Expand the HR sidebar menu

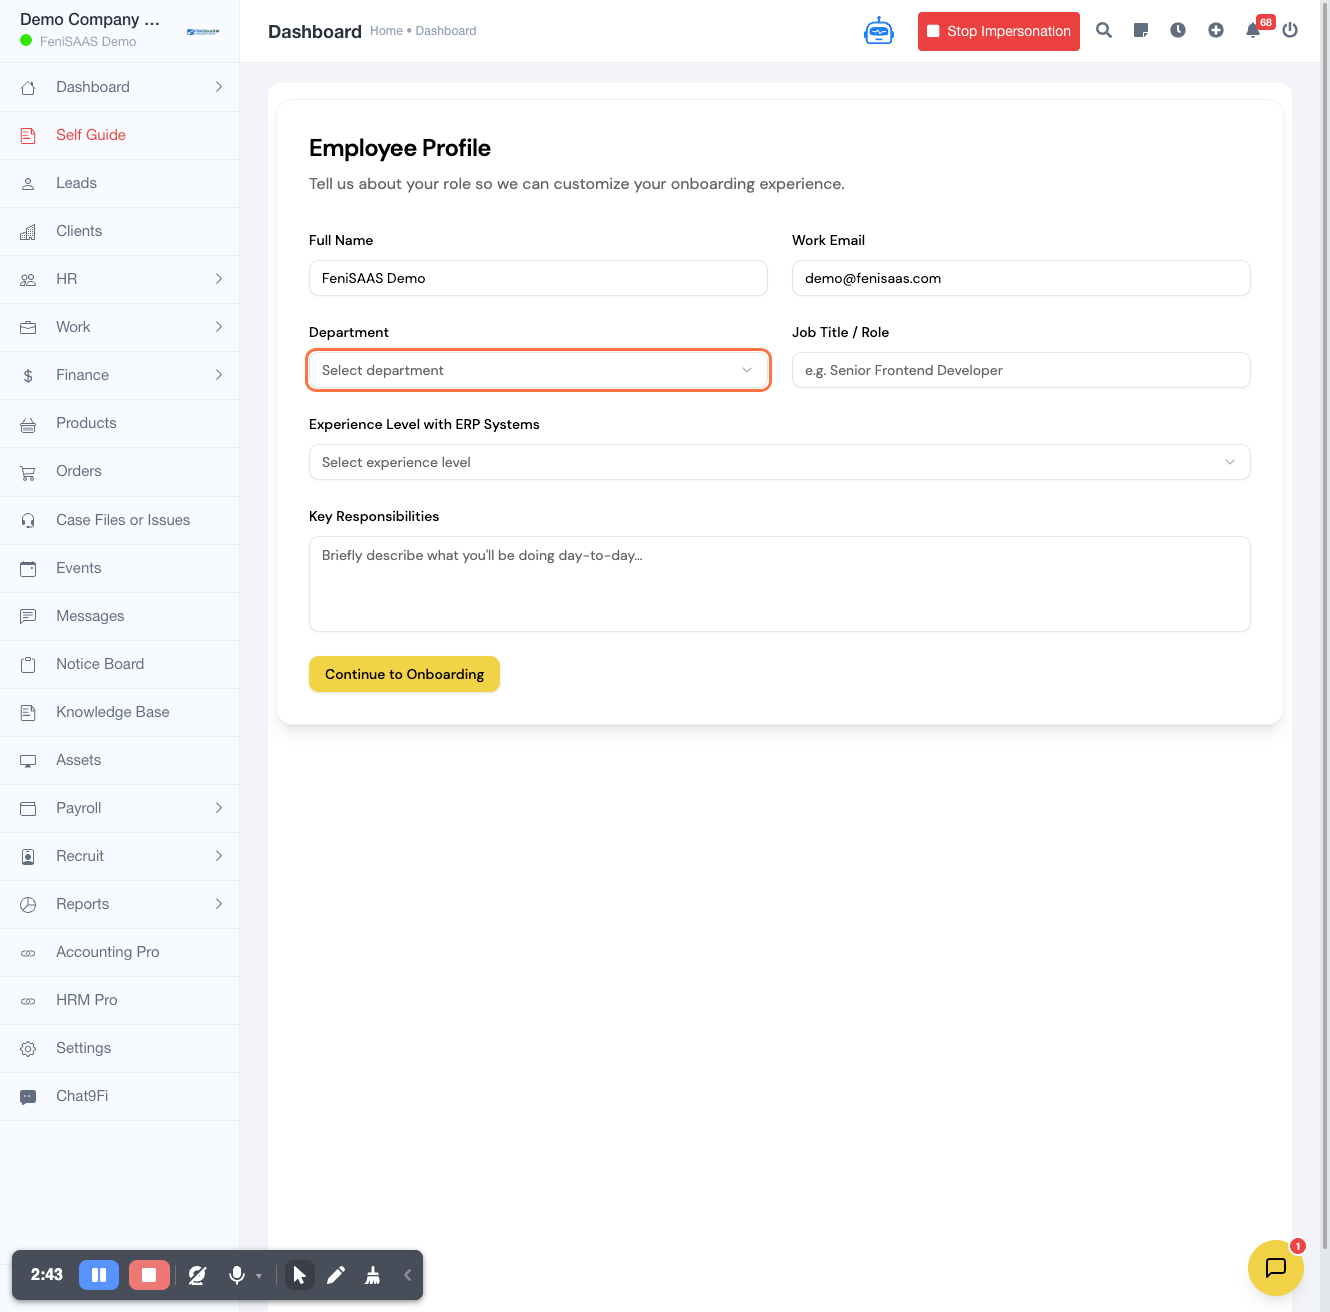click(120, 279)
